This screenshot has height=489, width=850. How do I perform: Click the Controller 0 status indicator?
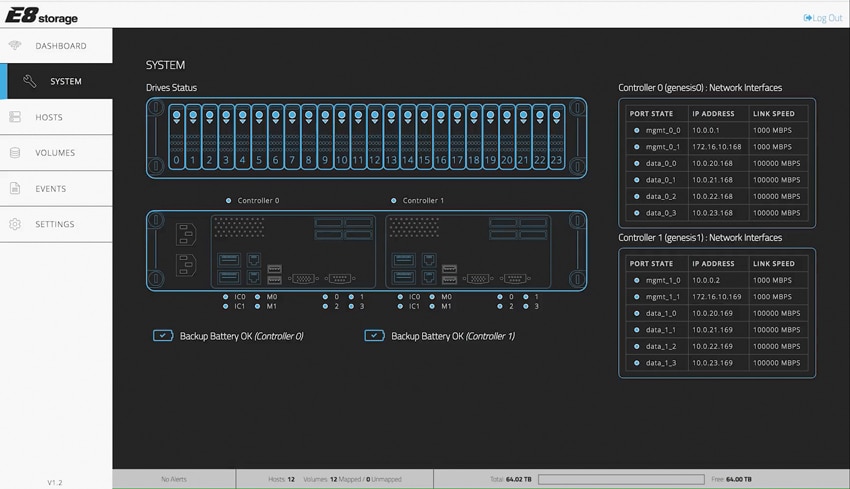[228, 201]
